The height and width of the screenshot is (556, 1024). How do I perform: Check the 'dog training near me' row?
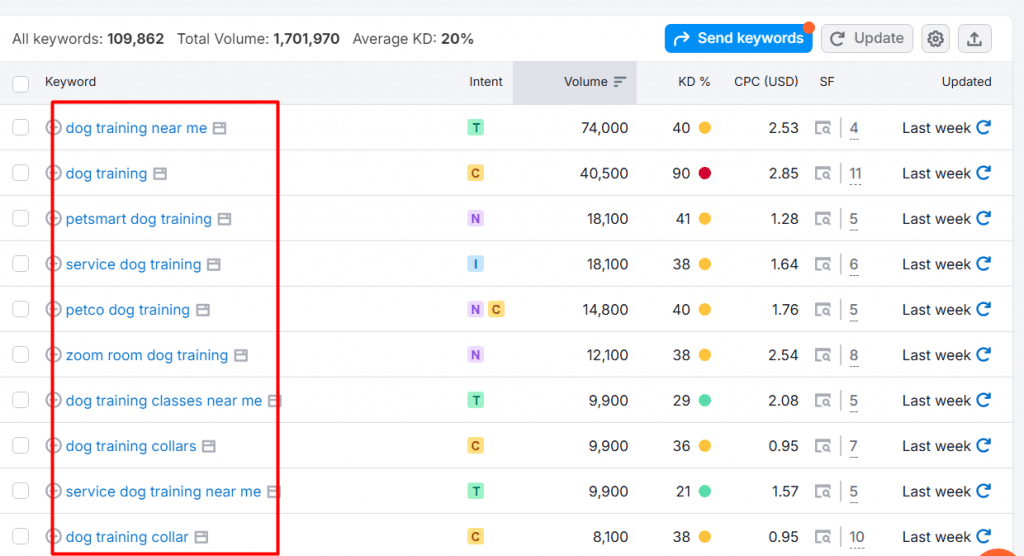coord(21,127)
